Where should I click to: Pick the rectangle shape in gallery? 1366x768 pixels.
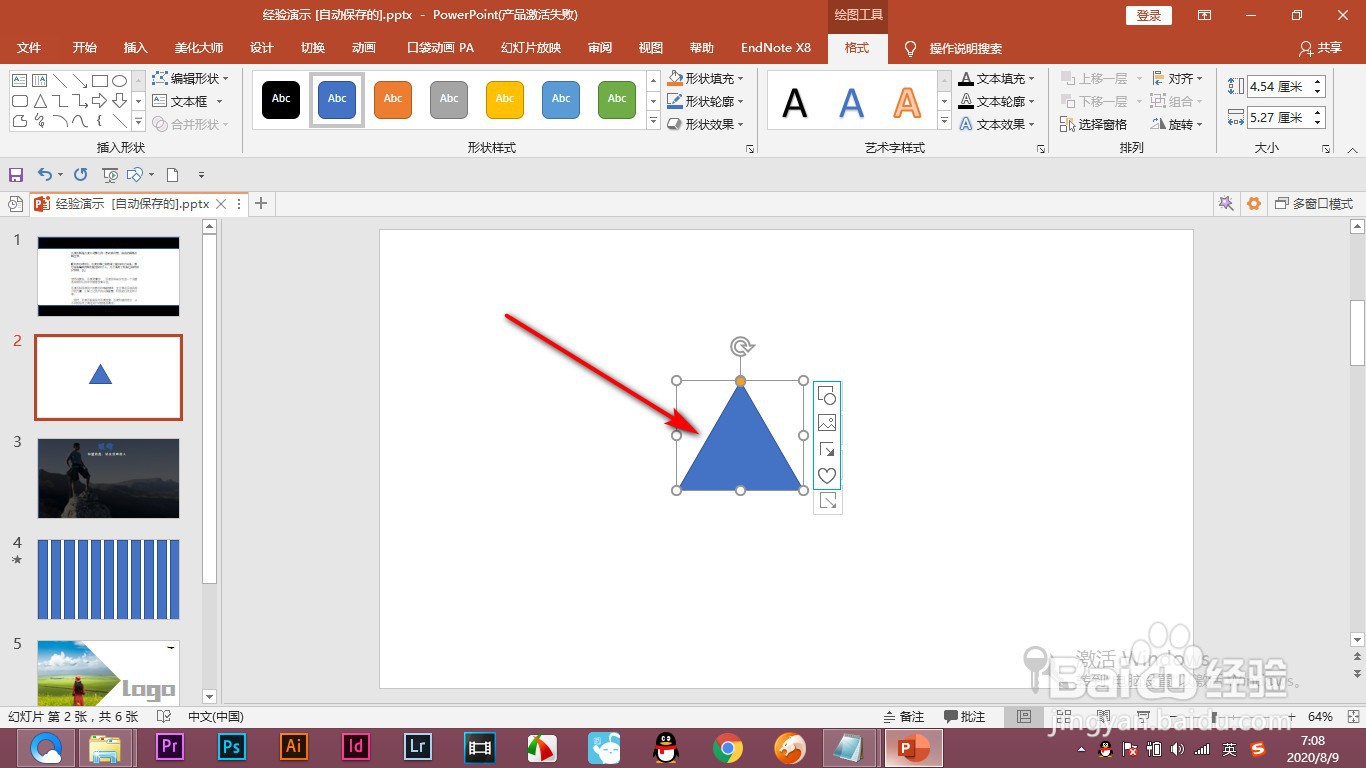99,80
